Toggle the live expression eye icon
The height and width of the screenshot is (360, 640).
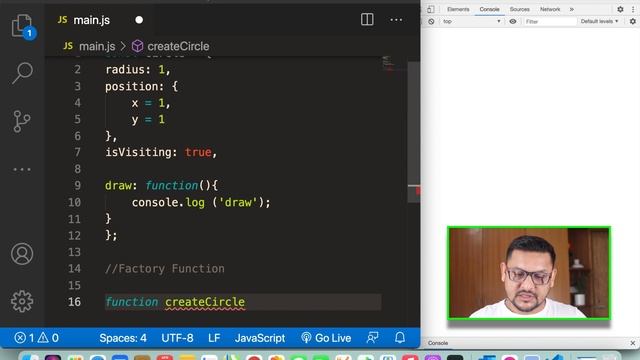click(x=513, y=21)
